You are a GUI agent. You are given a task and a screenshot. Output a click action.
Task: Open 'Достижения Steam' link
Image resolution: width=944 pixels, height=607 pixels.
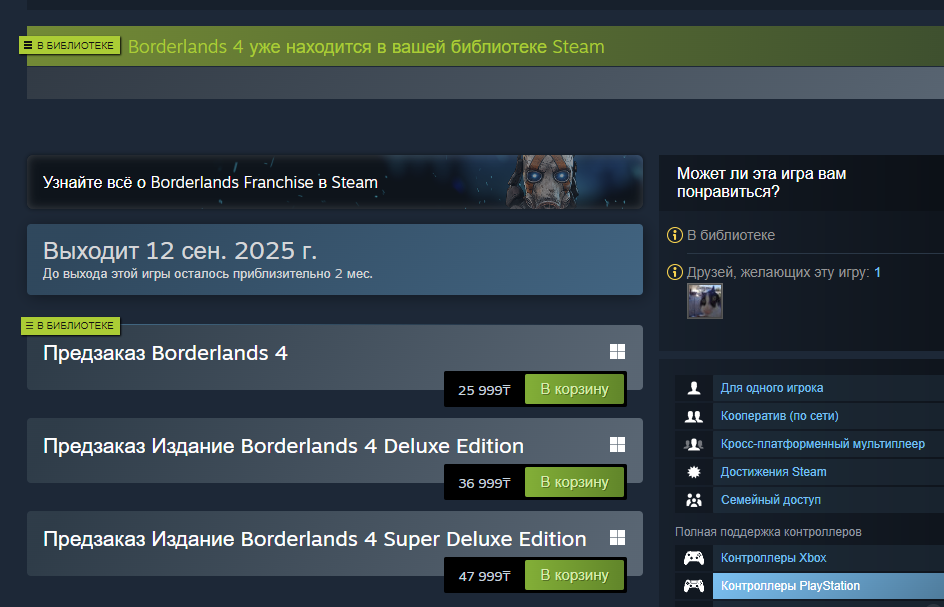click(773, 472)
